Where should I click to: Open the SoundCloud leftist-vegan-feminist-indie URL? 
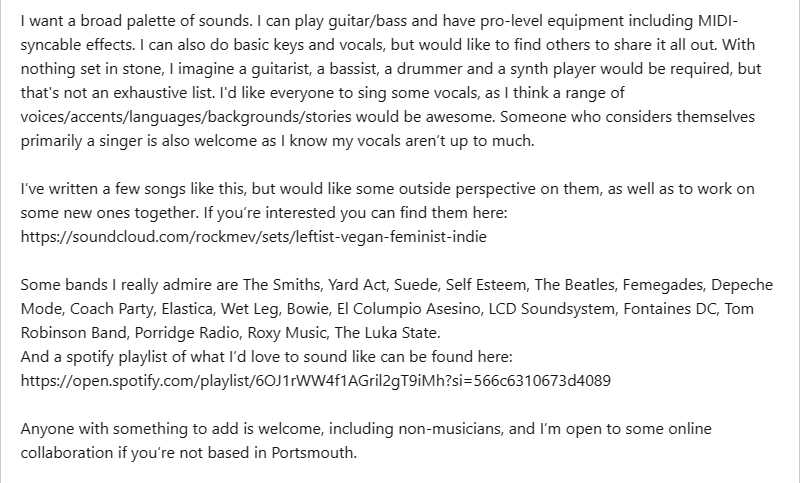click(x=253, y=237)
